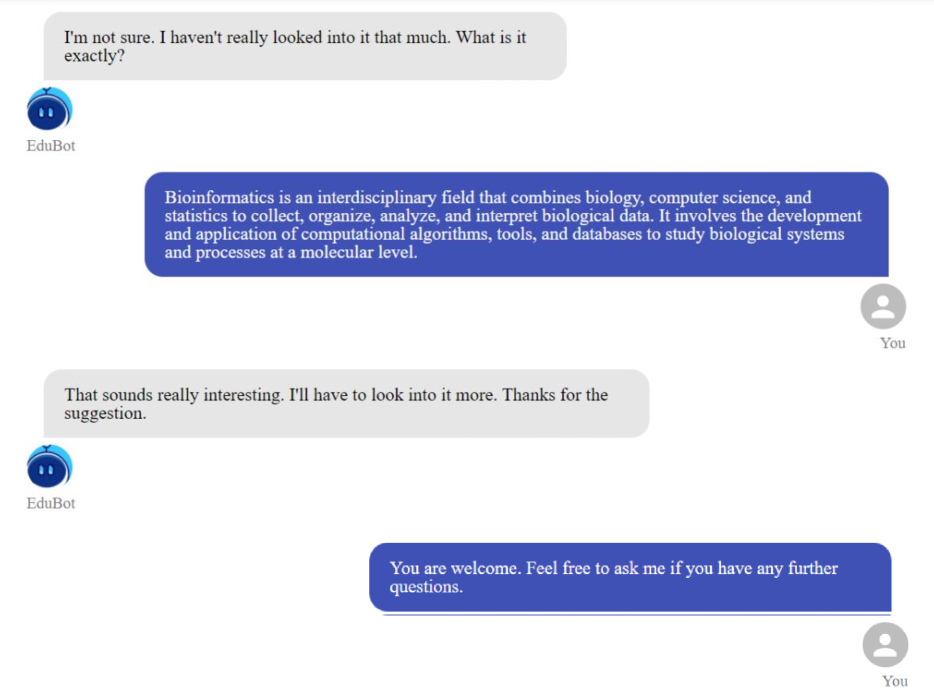Select the blue Bioinformatics definition bubble
The image size is (934, 700).
tap(516, 224)
